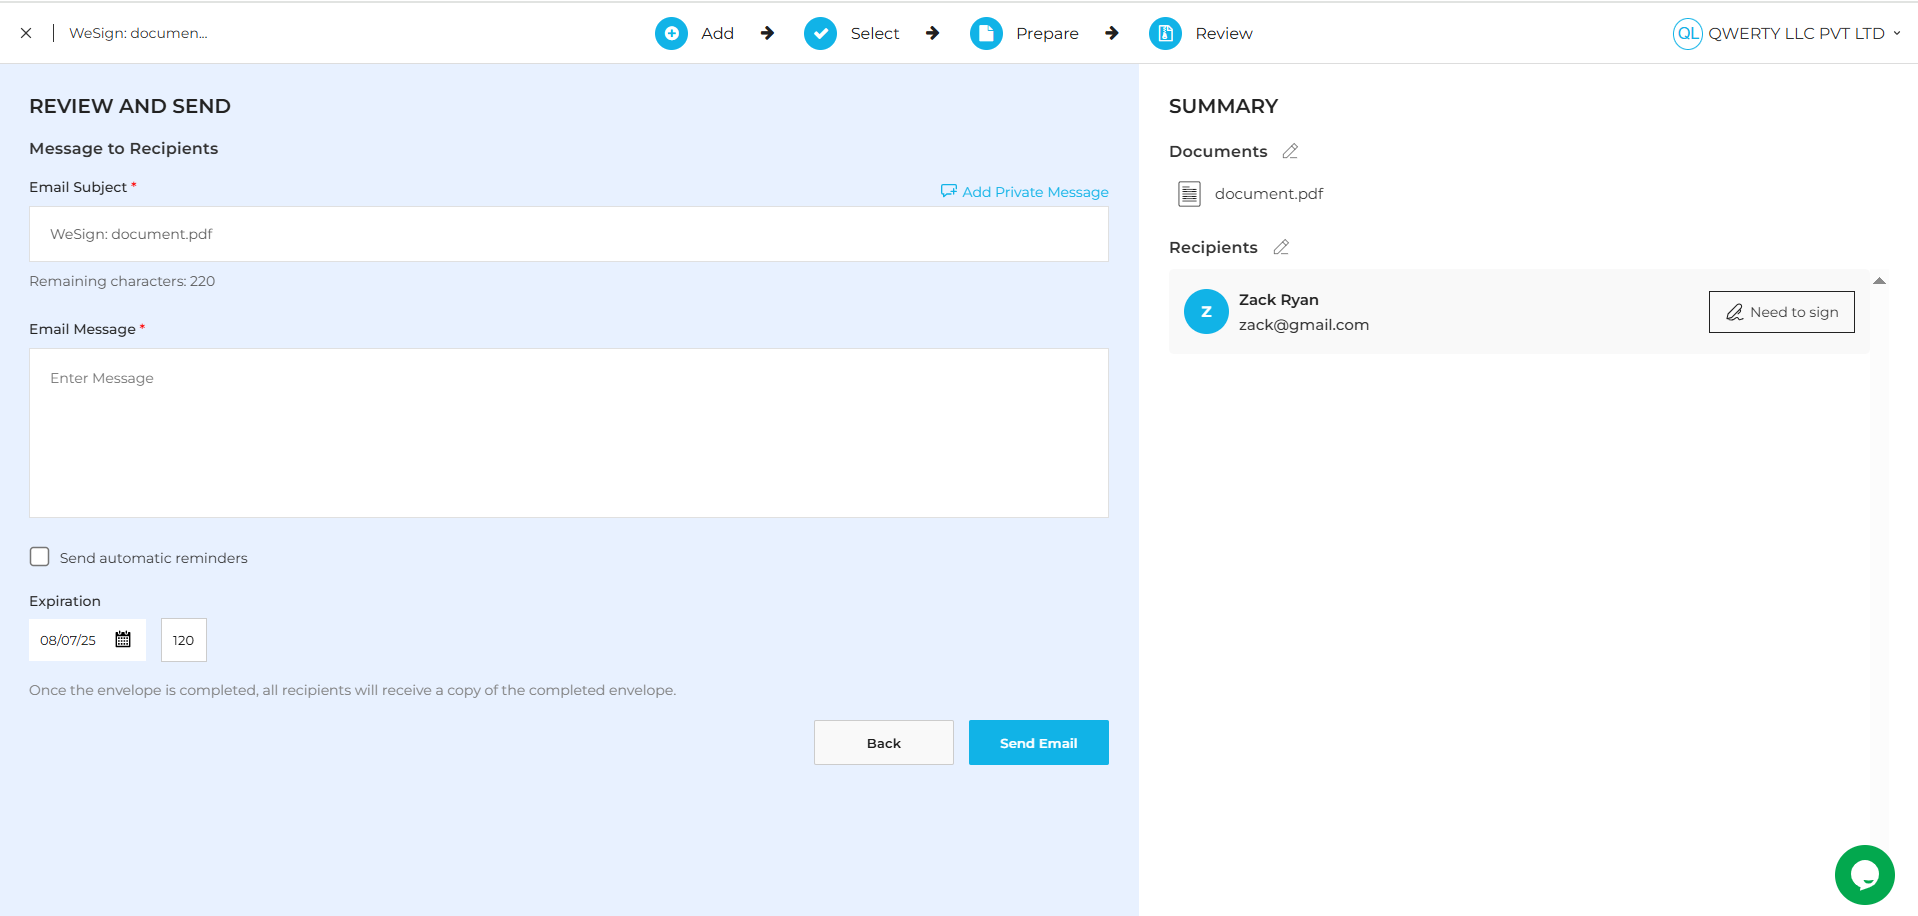
Task: Edit Documents using the pencil icon
Action: (x=1290, y=151)
